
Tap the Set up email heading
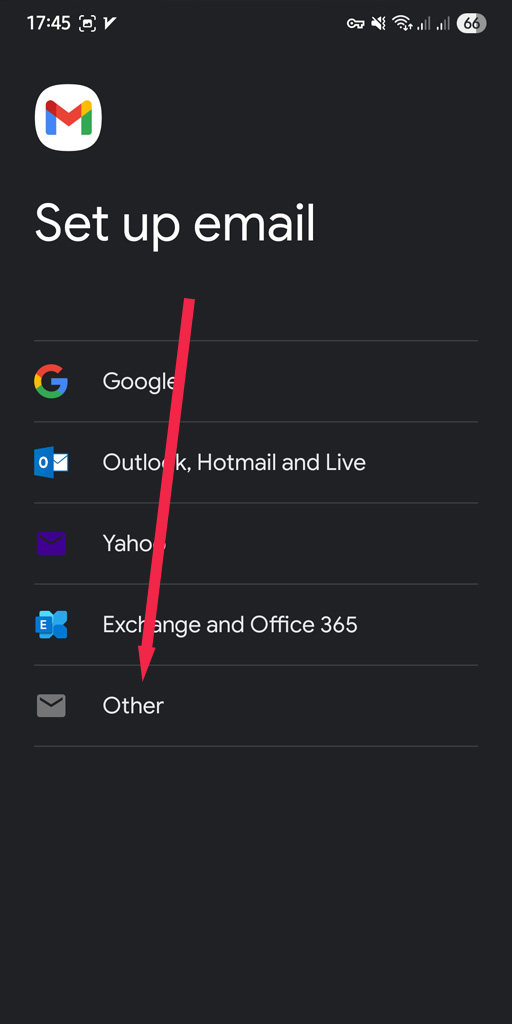pyautogui.click(x=175, y=225)
